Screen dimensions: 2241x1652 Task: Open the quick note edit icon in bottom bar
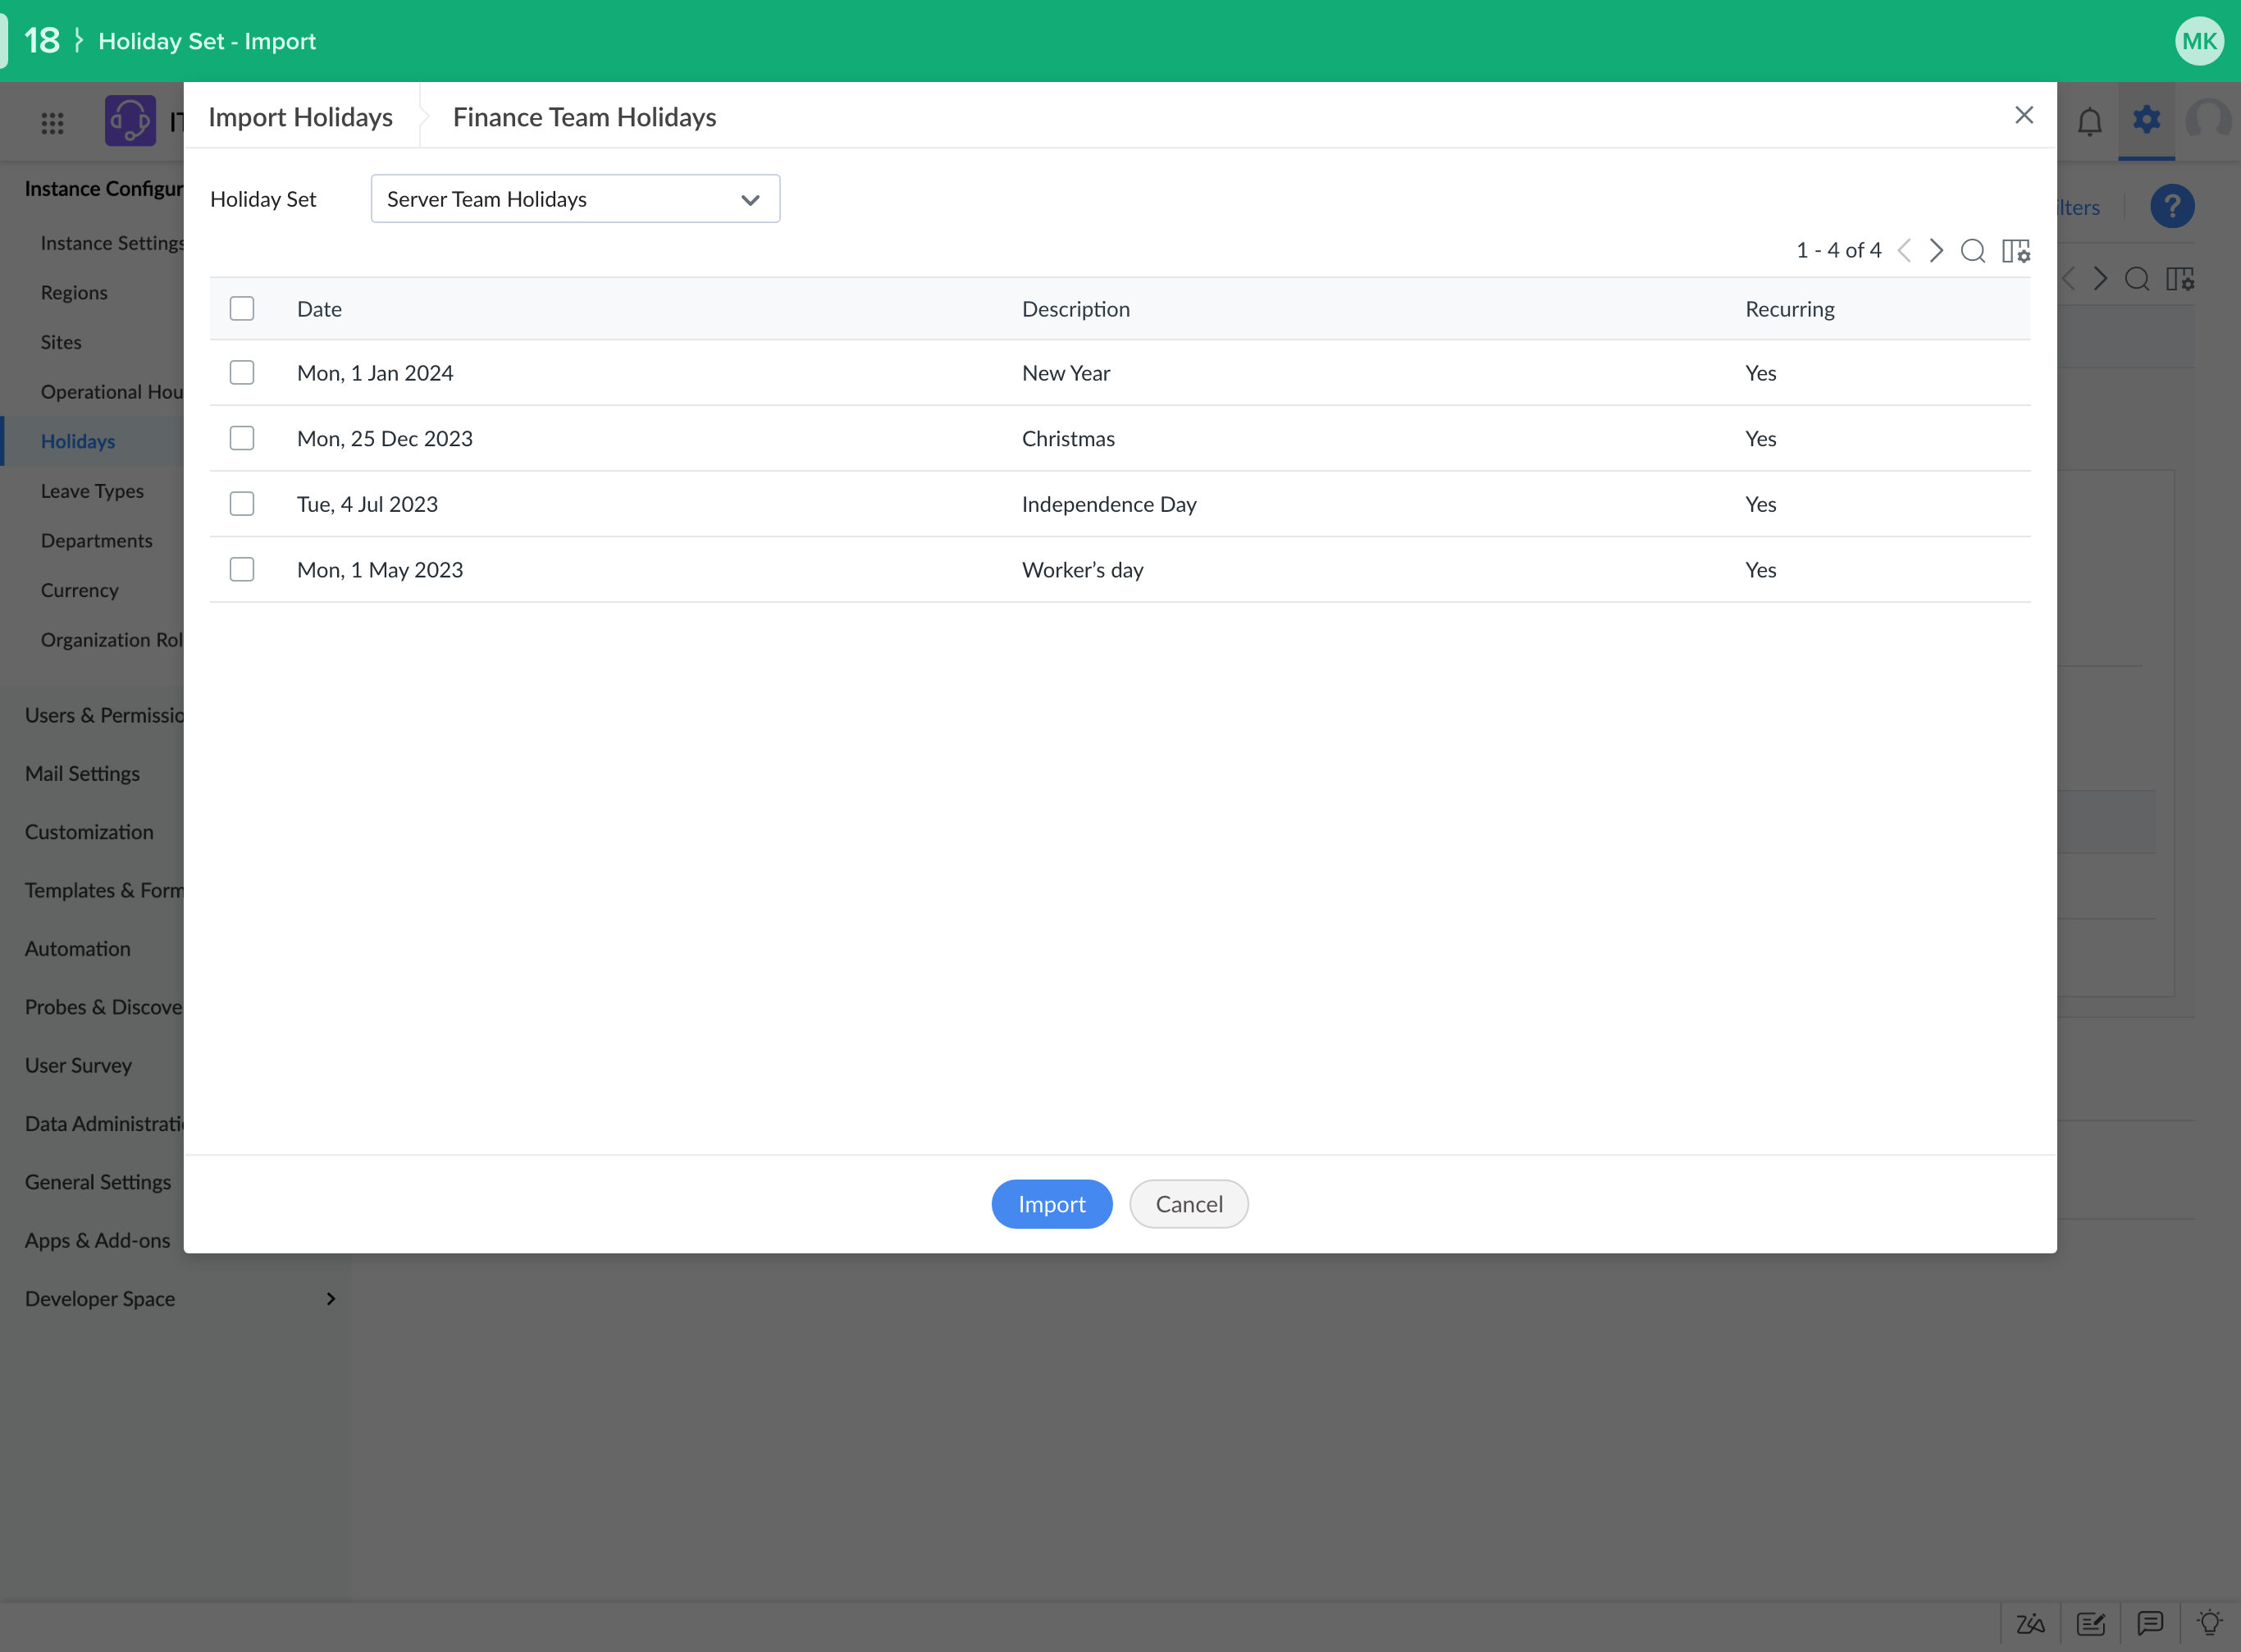point(2090,1623)
